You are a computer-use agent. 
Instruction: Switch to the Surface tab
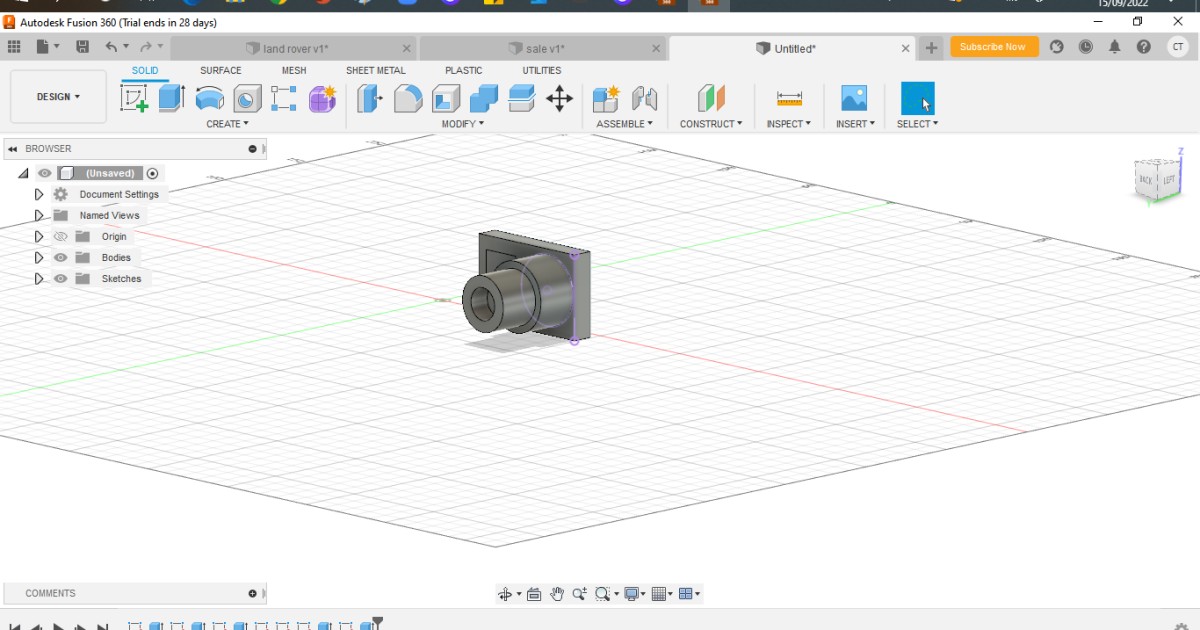tap(220, 70)
